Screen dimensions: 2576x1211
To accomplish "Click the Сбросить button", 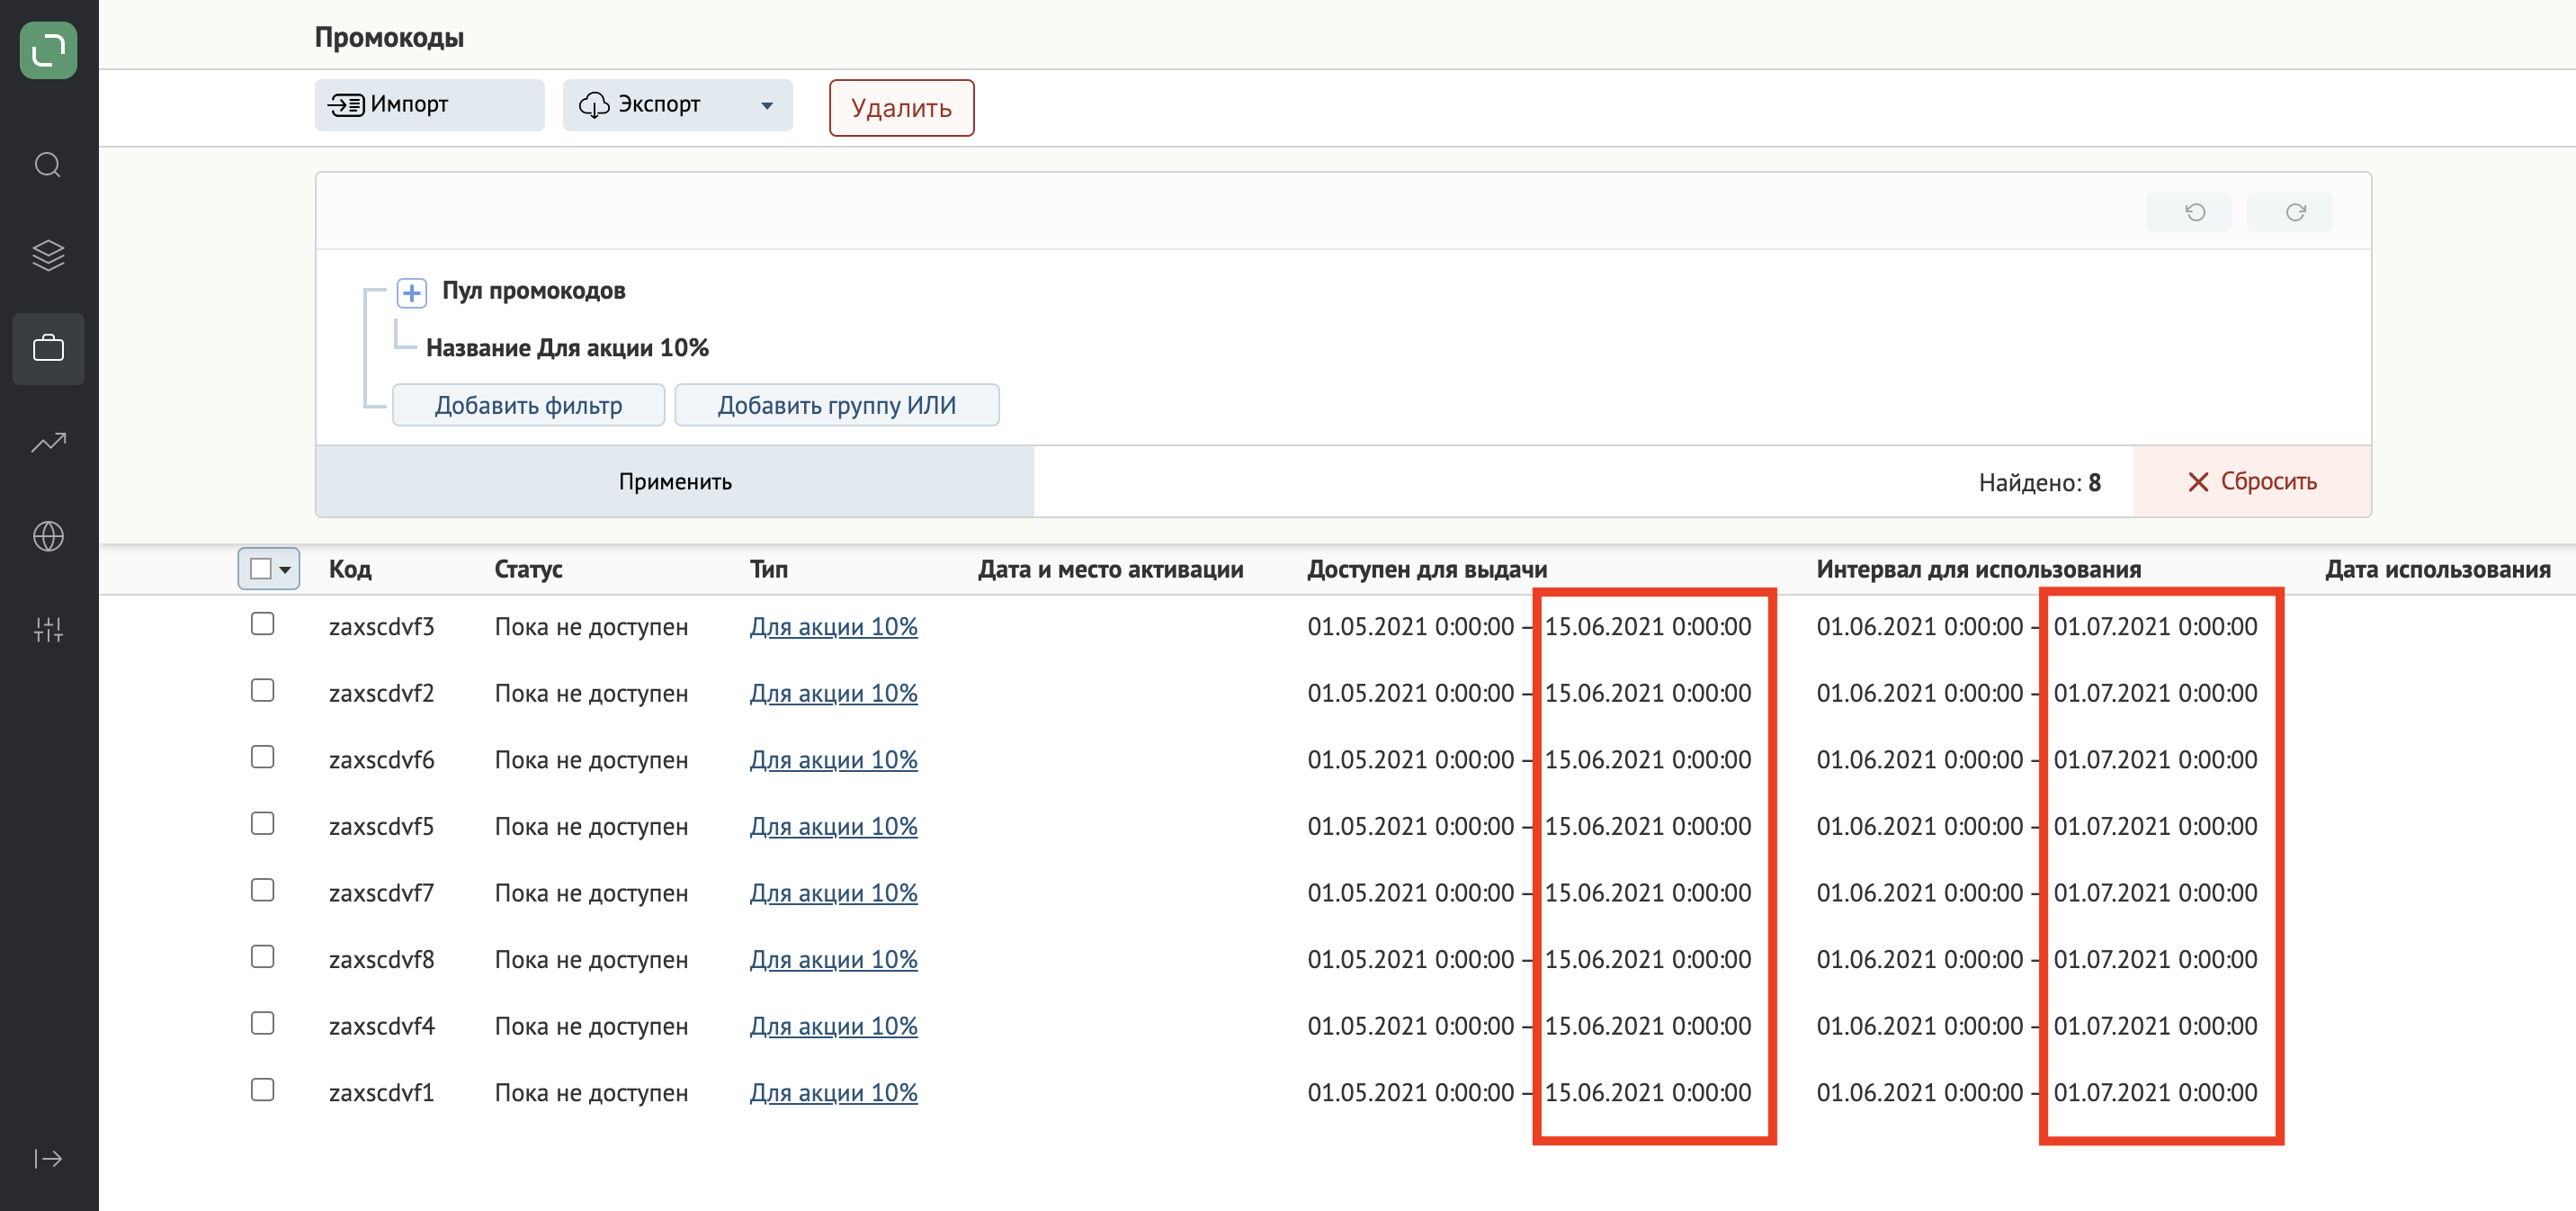I will click(x=2251, y=481).
